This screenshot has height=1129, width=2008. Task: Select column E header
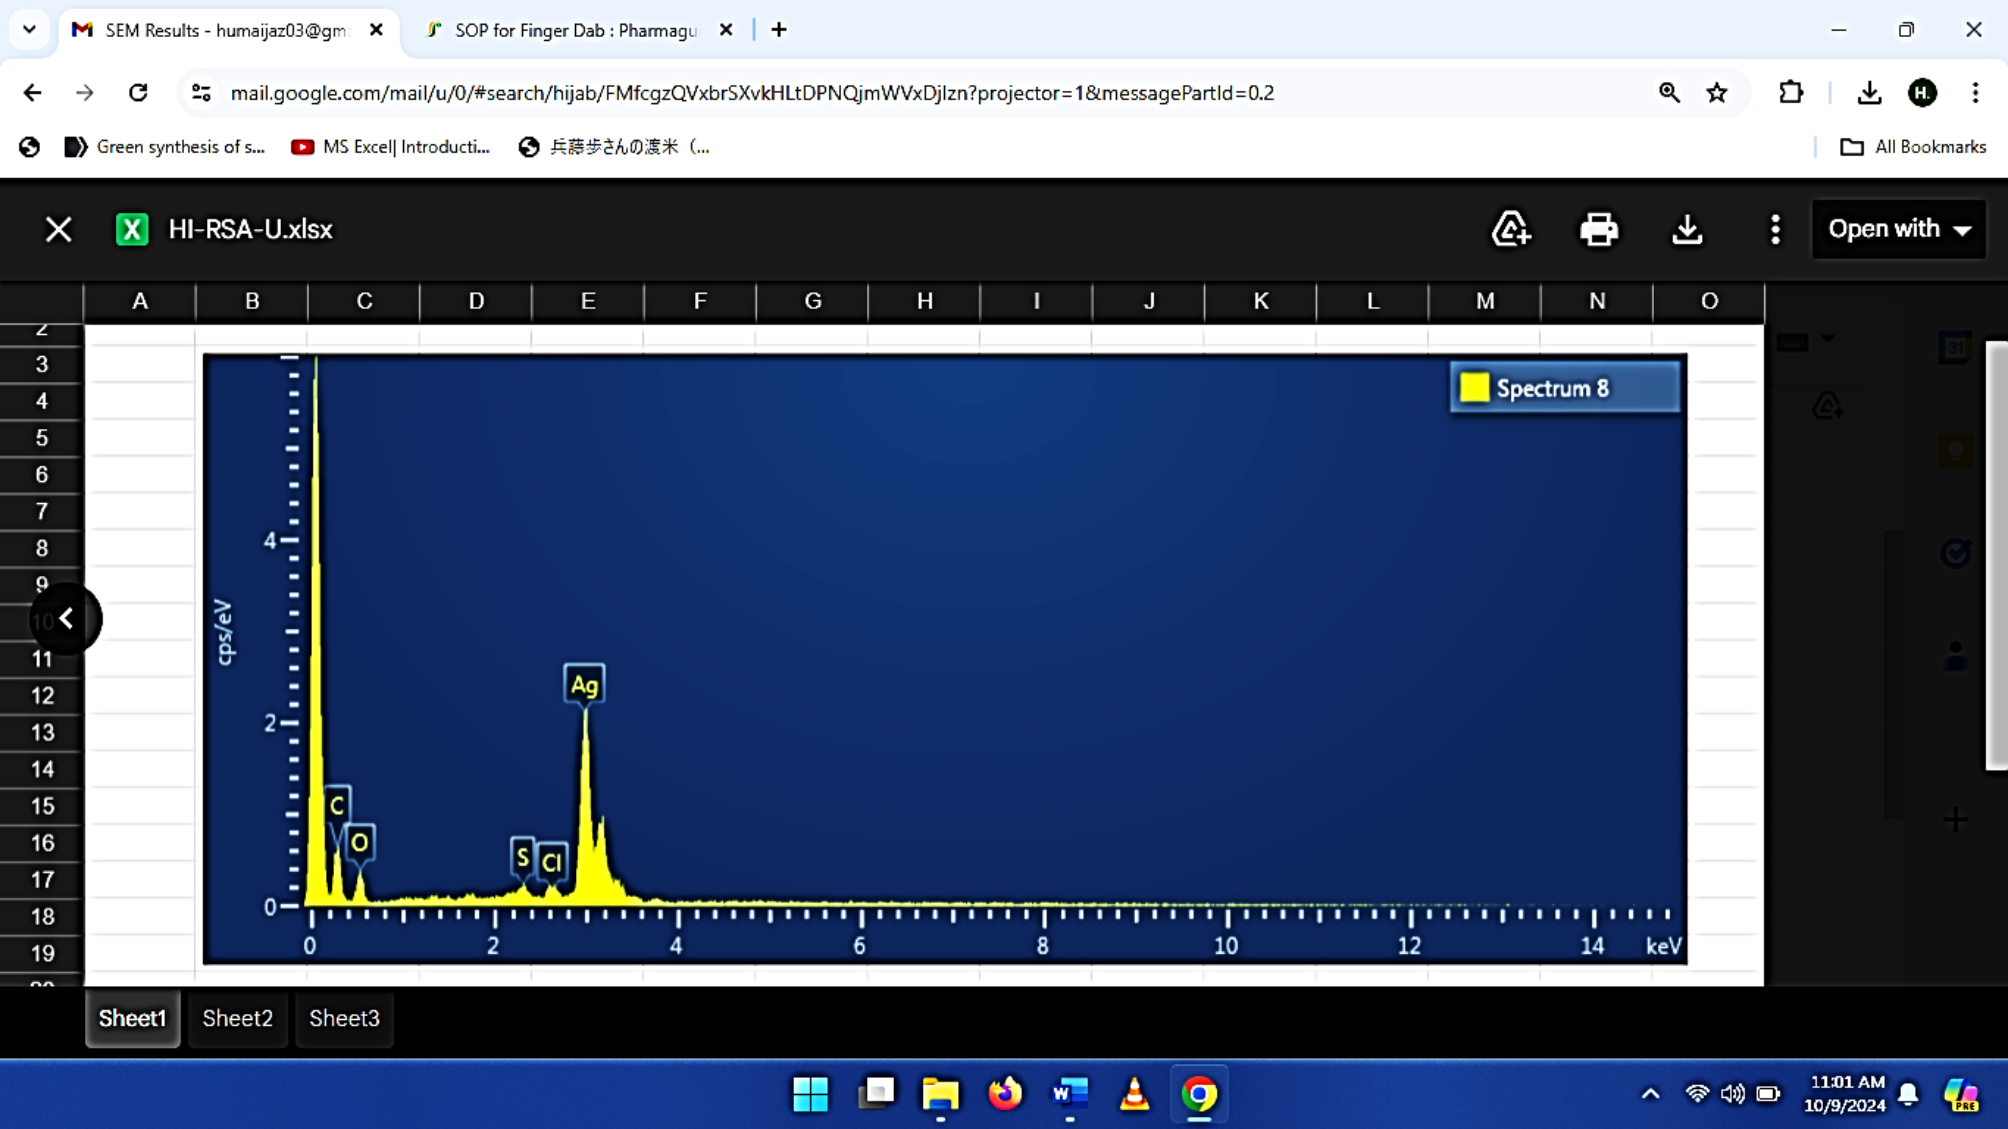click(588, 301)
